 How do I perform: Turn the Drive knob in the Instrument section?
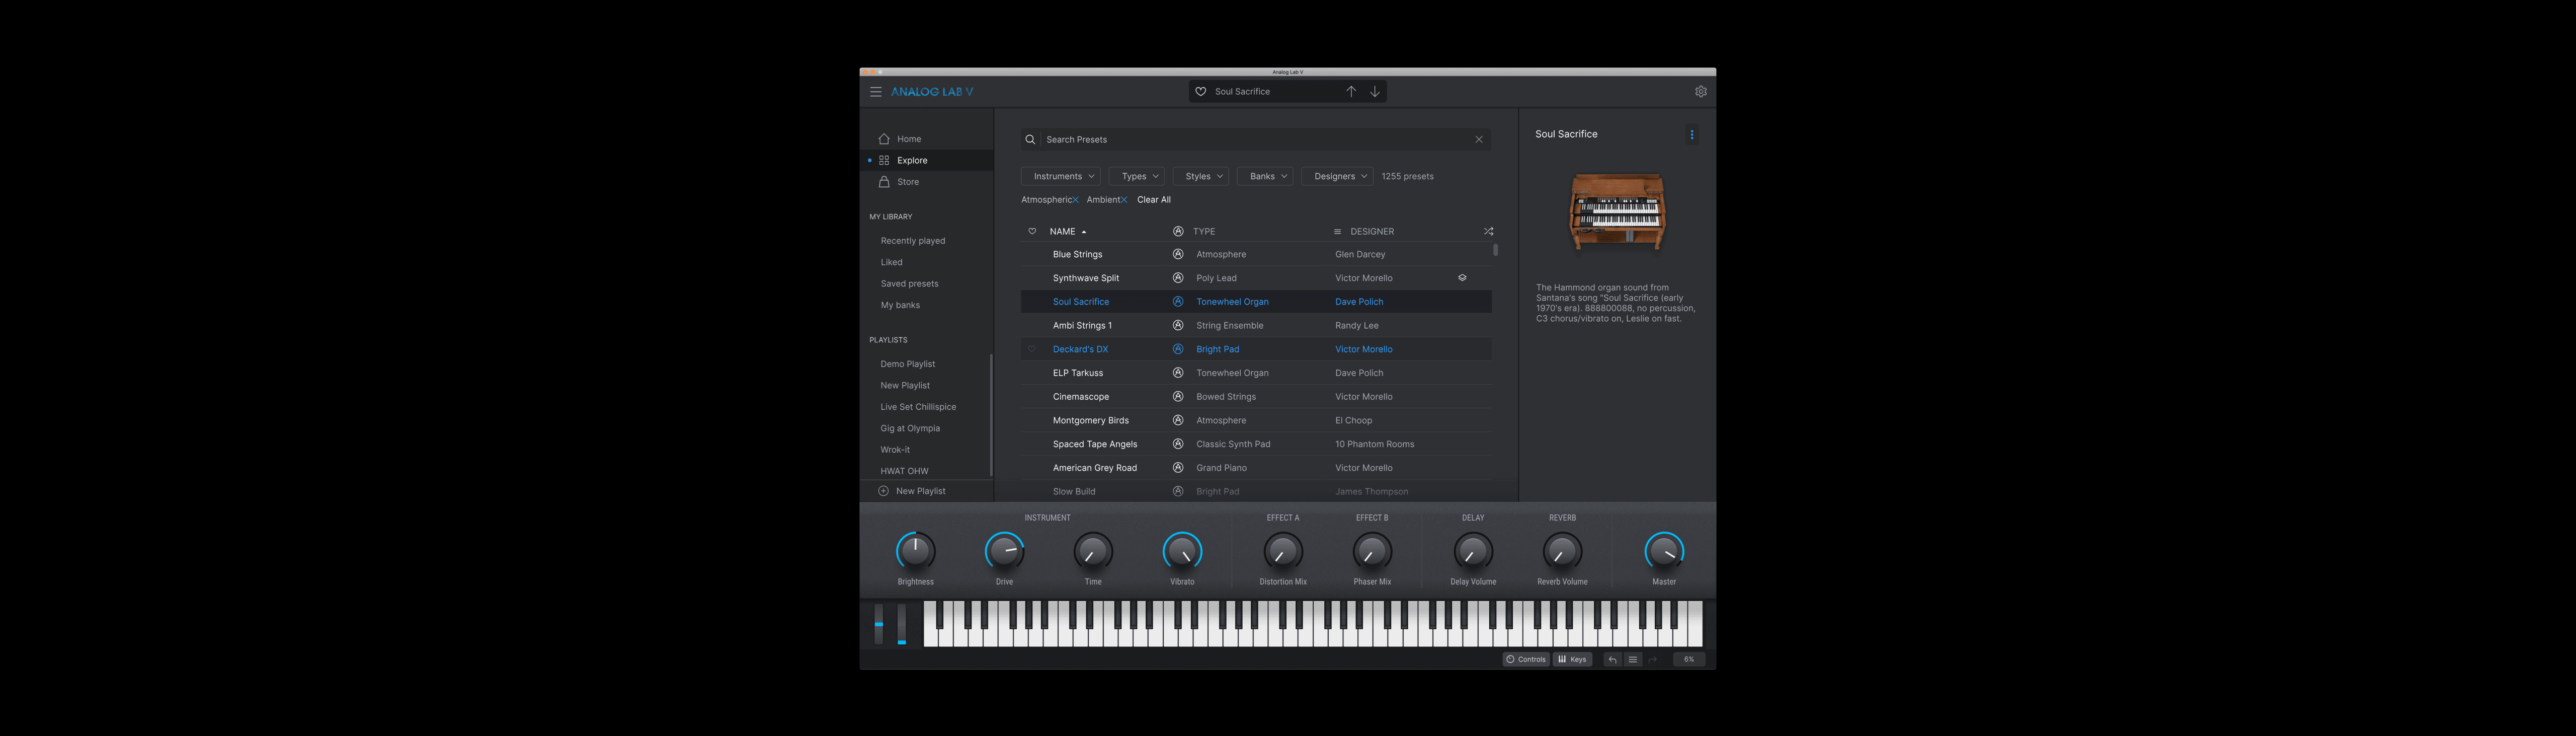coord(1005,551)
